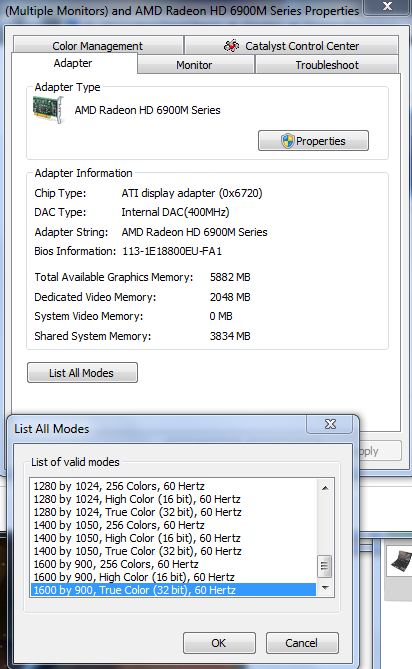Screen dimensions: 412x669
Task: Click the graphics card adapter icon
Action: [48, 110]
